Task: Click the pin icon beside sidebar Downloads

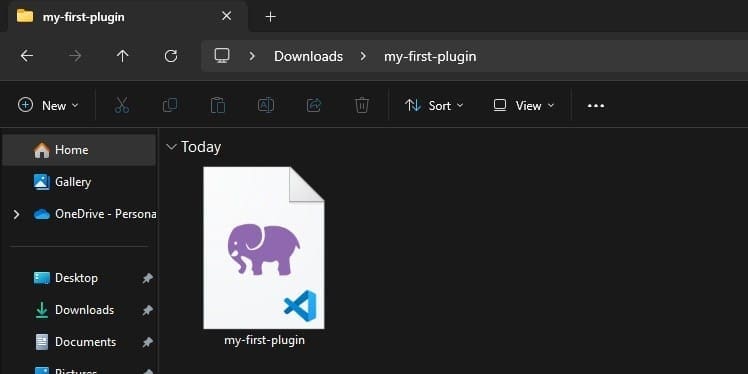Action: (148, 311)
